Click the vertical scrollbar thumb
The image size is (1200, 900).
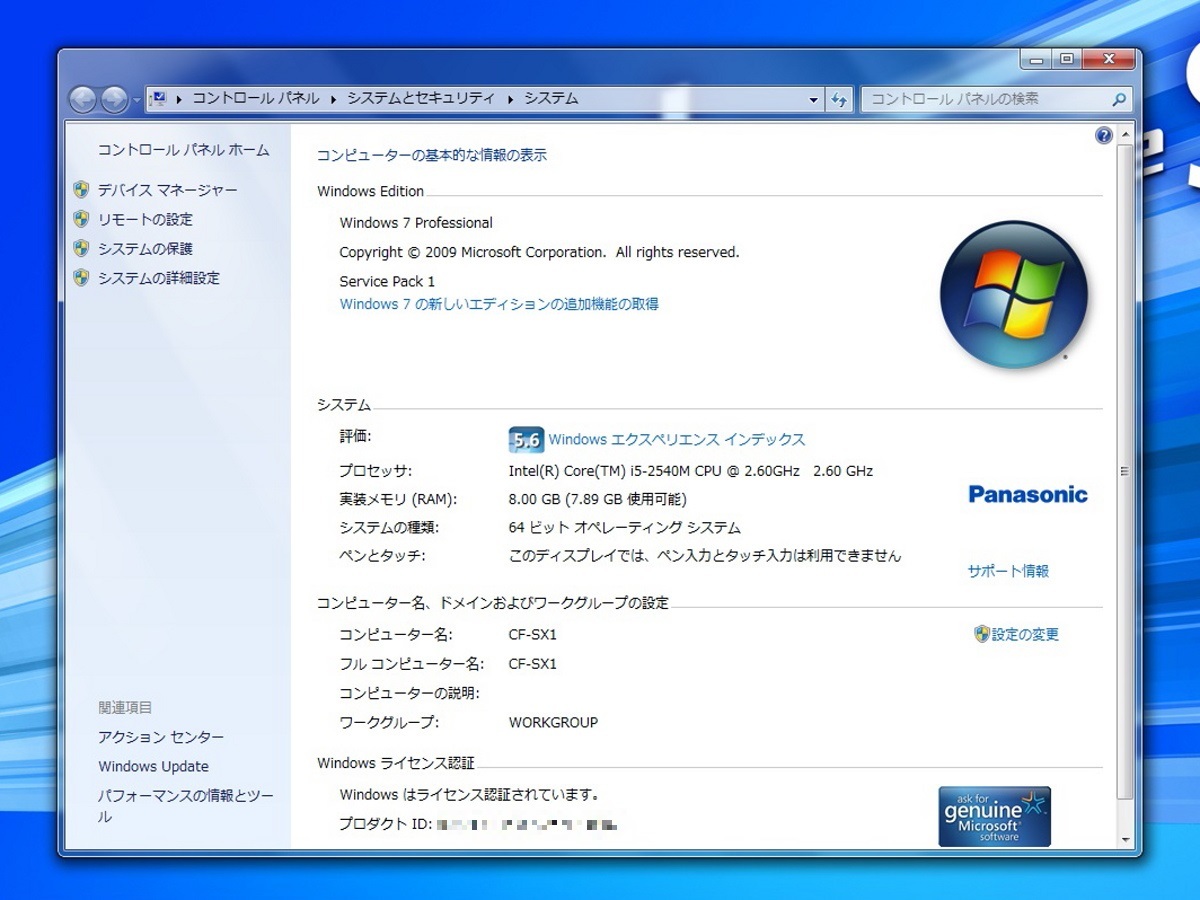(x=1126, y=470)
